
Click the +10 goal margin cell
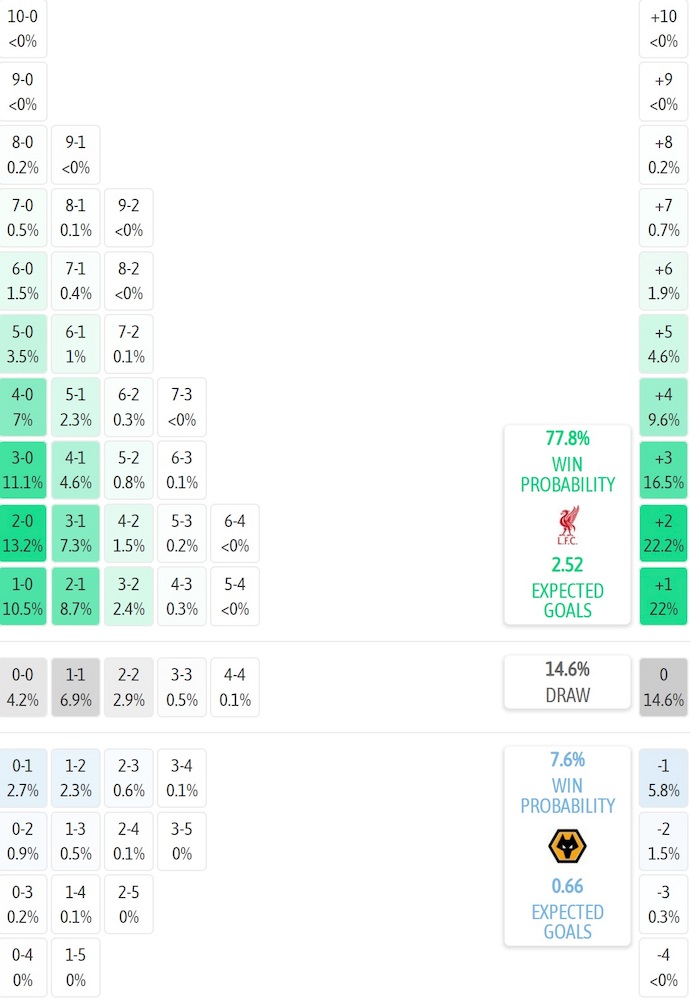coord(664,29)
